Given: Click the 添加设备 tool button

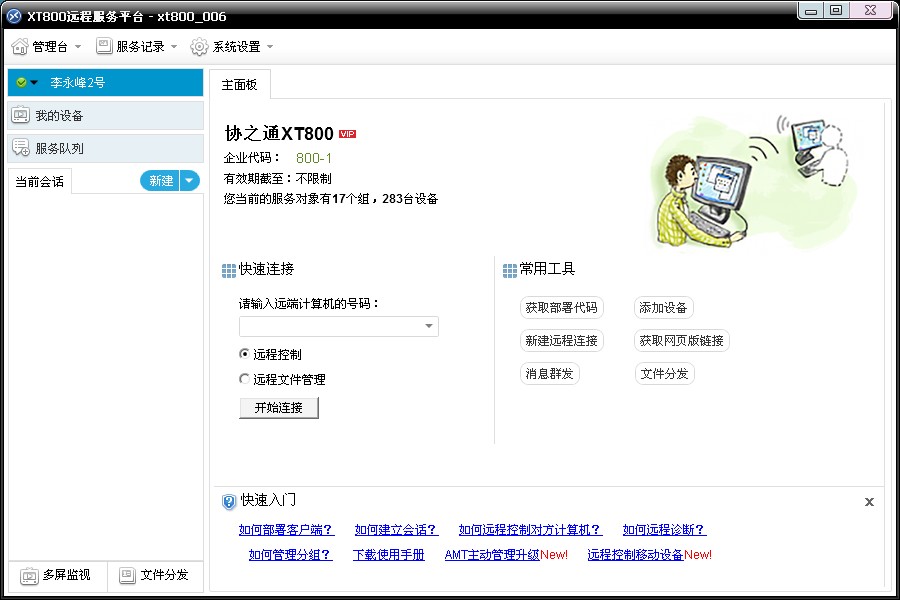Looking at the screenshot, I should [x=663, y=308].
